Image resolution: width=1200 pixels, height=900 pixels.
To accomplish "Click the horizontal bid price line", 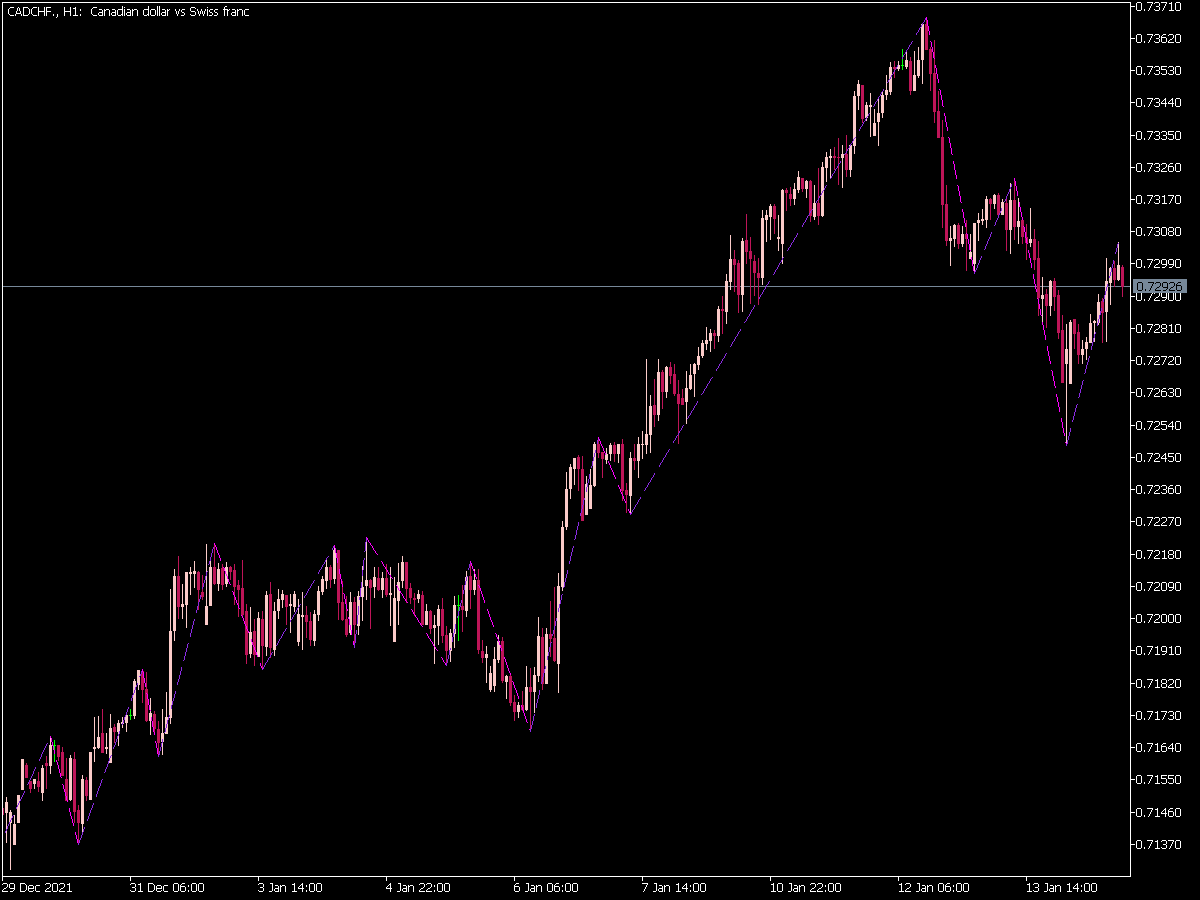I will pos(565,286).
